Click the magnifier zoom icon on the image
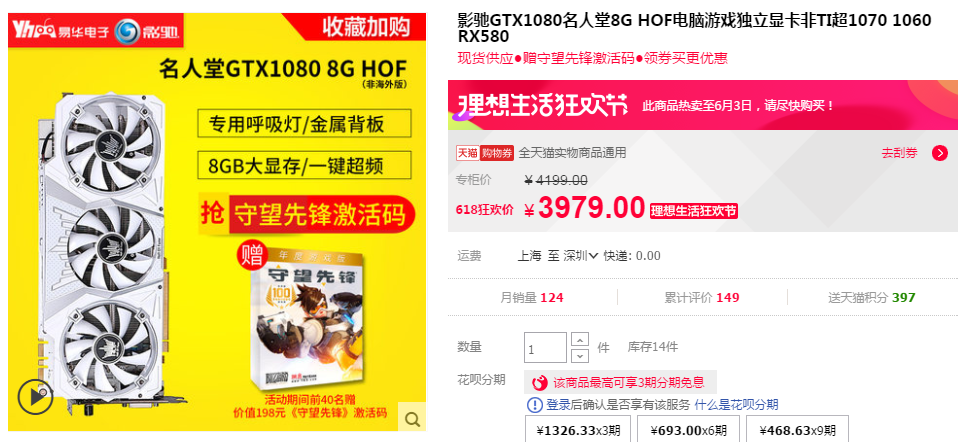Image resolution: width=974 pixels, height=442 pixels. click(412, 418)
